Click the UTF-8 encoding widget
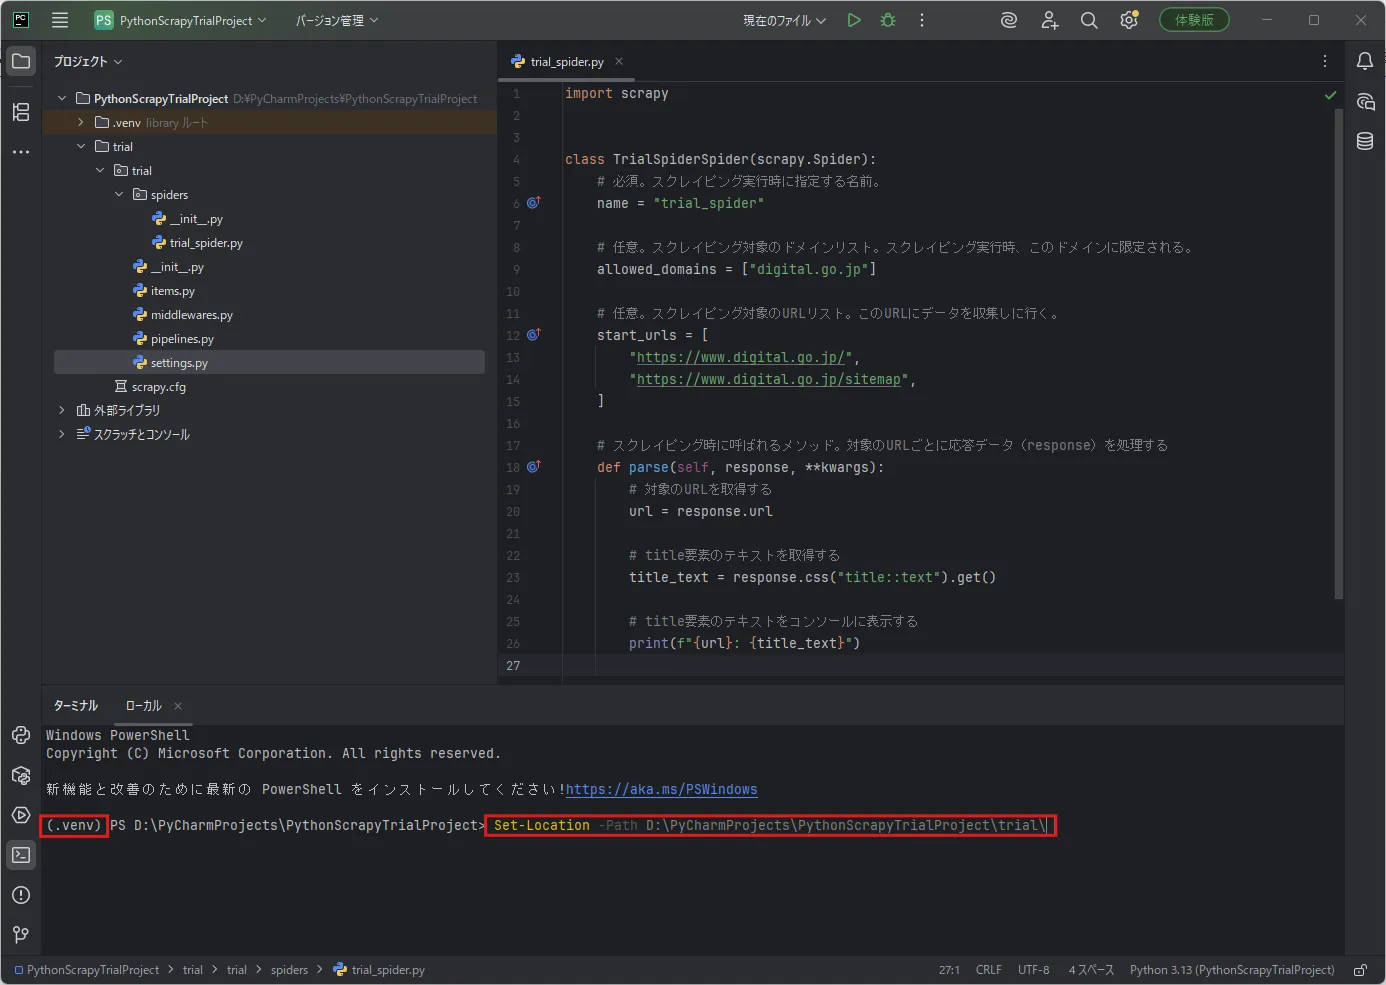The width and height of the screenshot is (1386, 985). click(1033, 970)
